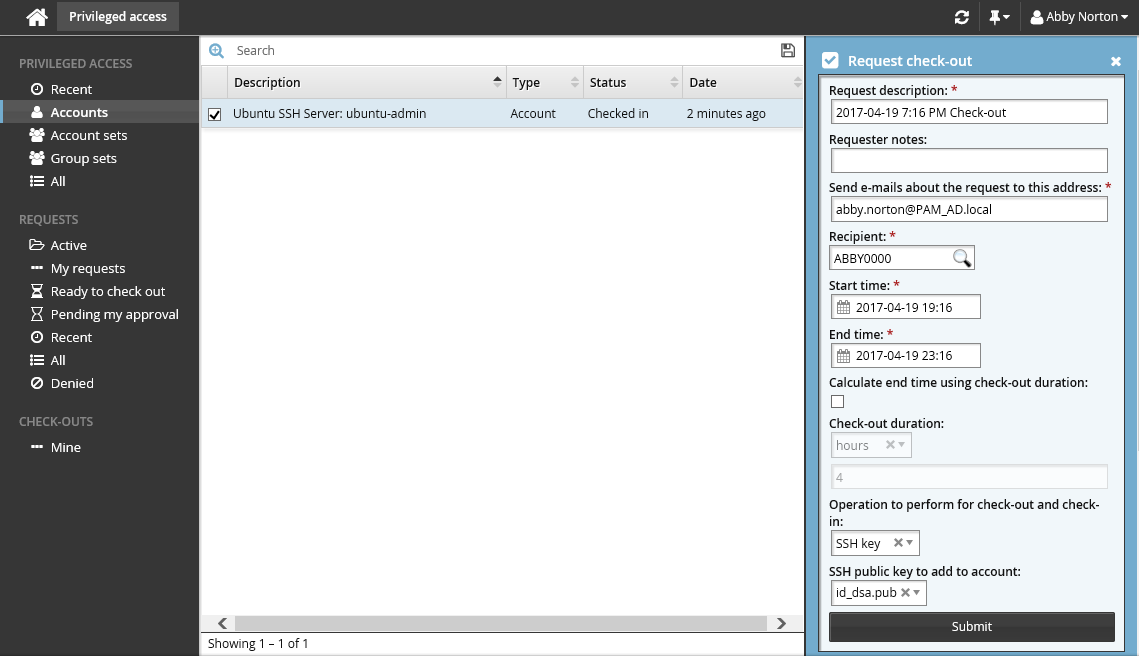Screen dimensions: 1139x656
Task: Open Pending my approval requests
Action: point(114,314)
